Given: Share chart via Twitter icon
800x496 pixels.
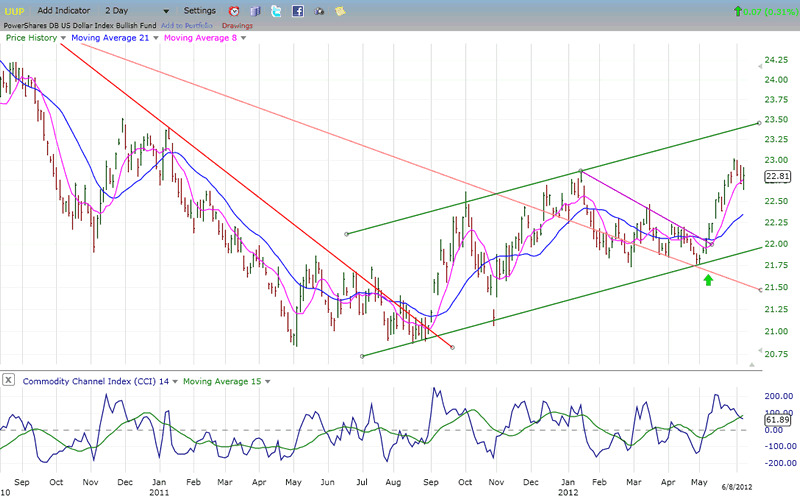Looking at the screenshot, I should [277, 11].
